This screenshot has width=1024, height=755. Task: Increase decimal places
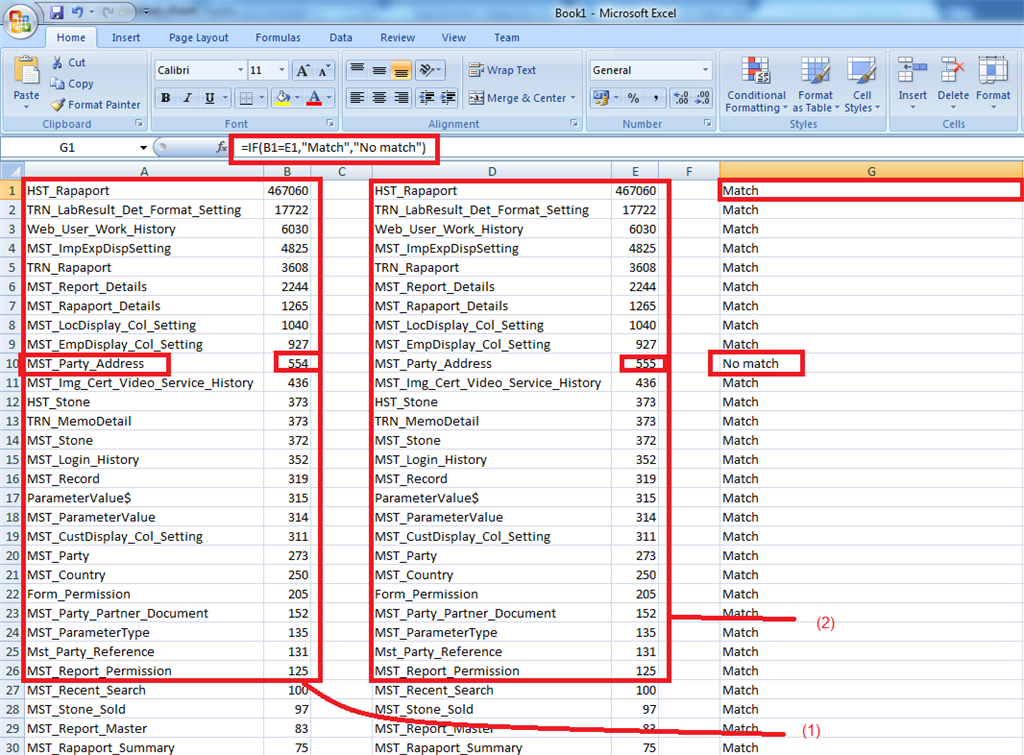(x=681, y=98)
